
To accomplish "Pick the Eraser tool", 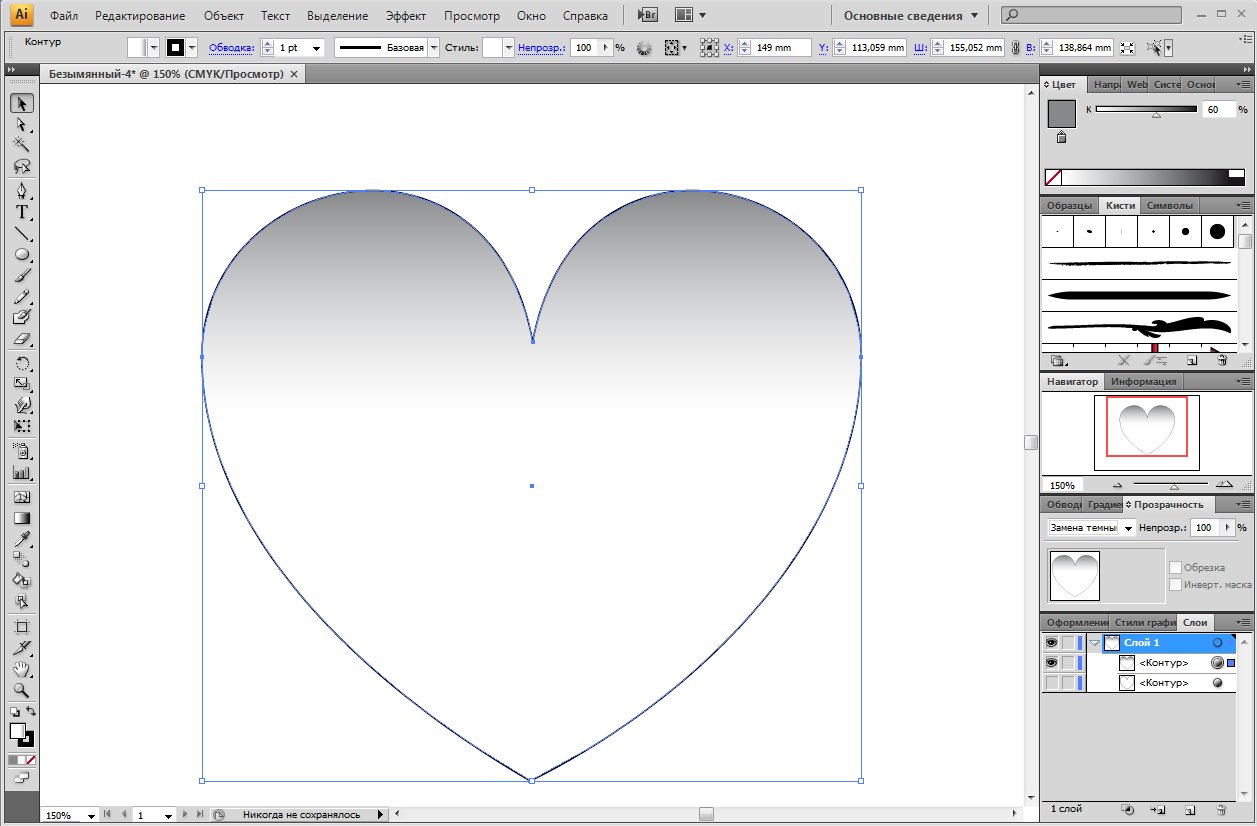I will pos(21,339).
